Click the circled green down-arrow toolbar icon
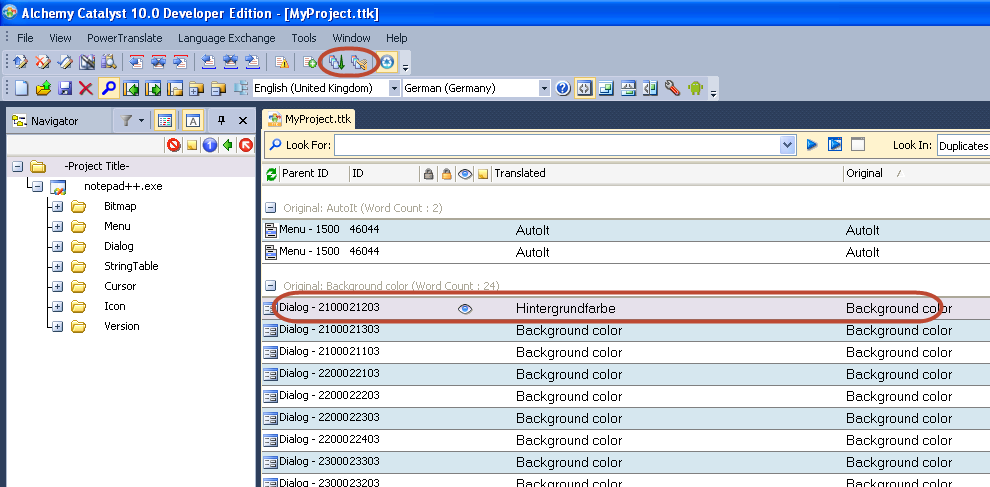The image size is (990, 487). coord(337,62)
